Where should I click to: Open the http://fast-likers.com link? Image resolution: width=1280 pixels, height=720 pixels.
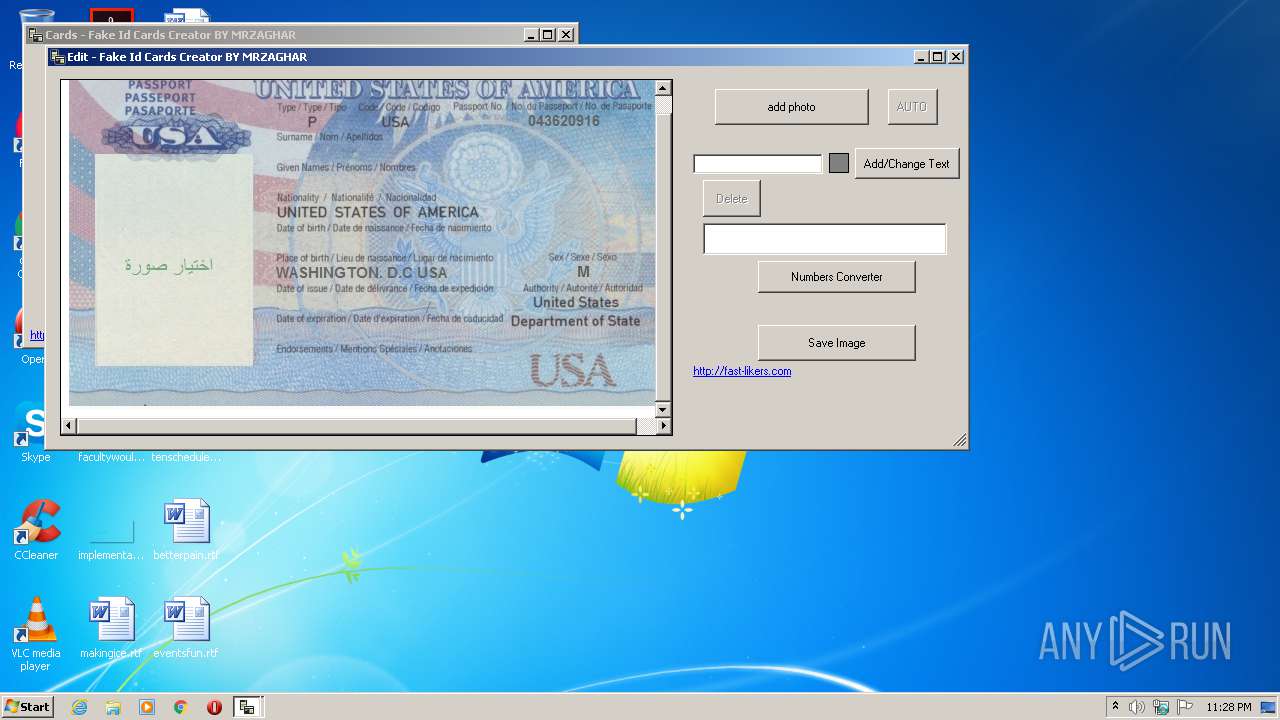742,371
